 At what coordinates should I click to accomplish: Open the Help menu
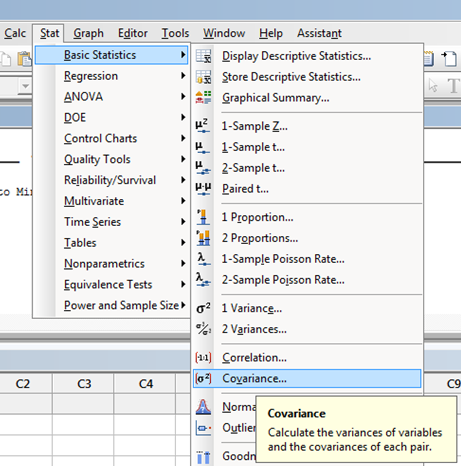click(271, 33)
